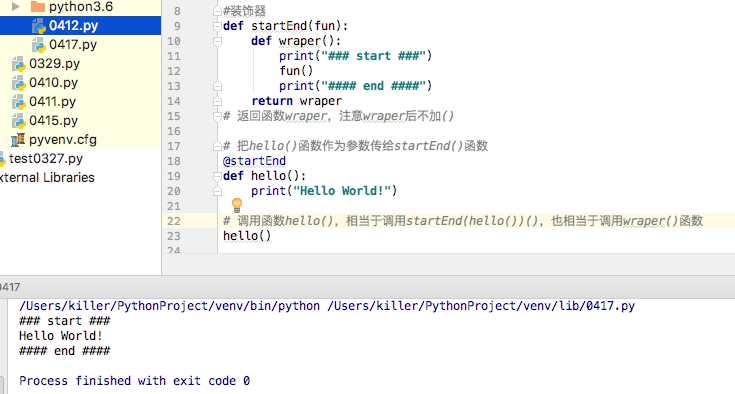Open the 0417.py file
Image resolution: width=735 pixels, height=394 pixels.
click(73, 45)
